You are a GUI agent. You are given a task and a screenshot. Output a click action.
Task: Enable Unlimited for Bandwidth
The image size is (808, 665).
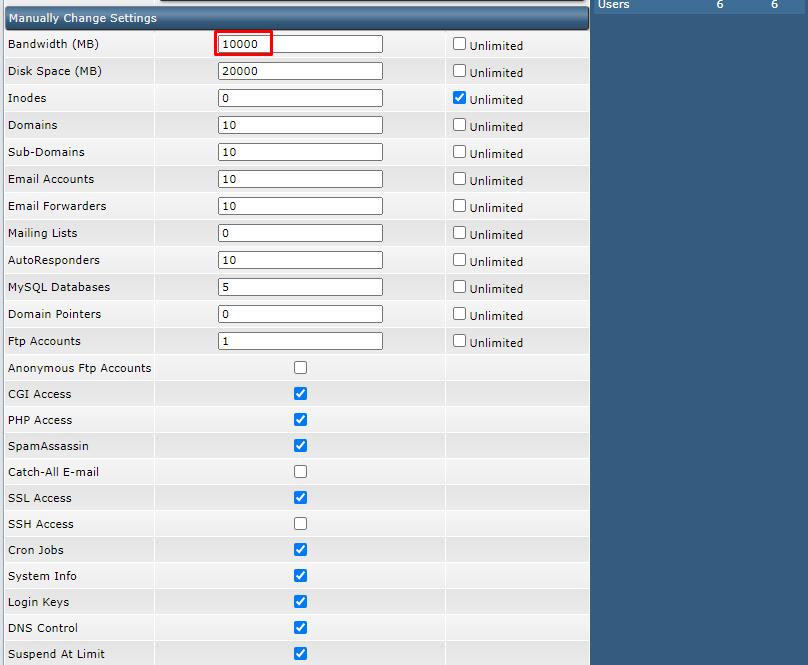pos(460,44)
